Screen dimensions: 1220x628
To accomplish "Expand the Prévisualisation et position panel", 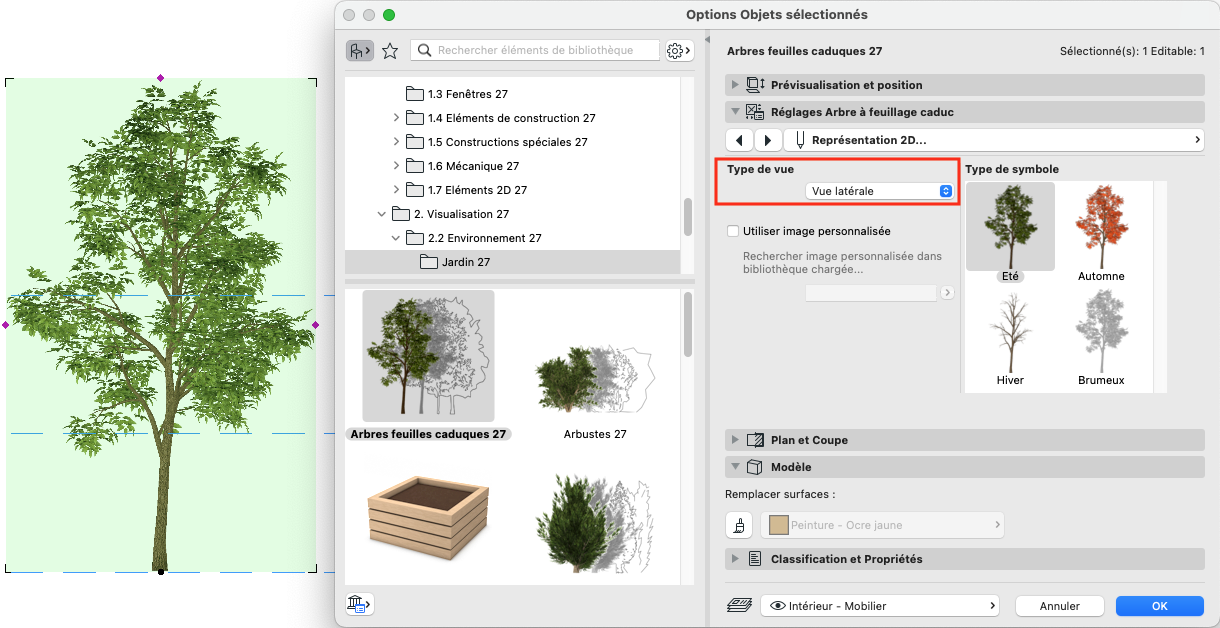I will coord(736,85).
